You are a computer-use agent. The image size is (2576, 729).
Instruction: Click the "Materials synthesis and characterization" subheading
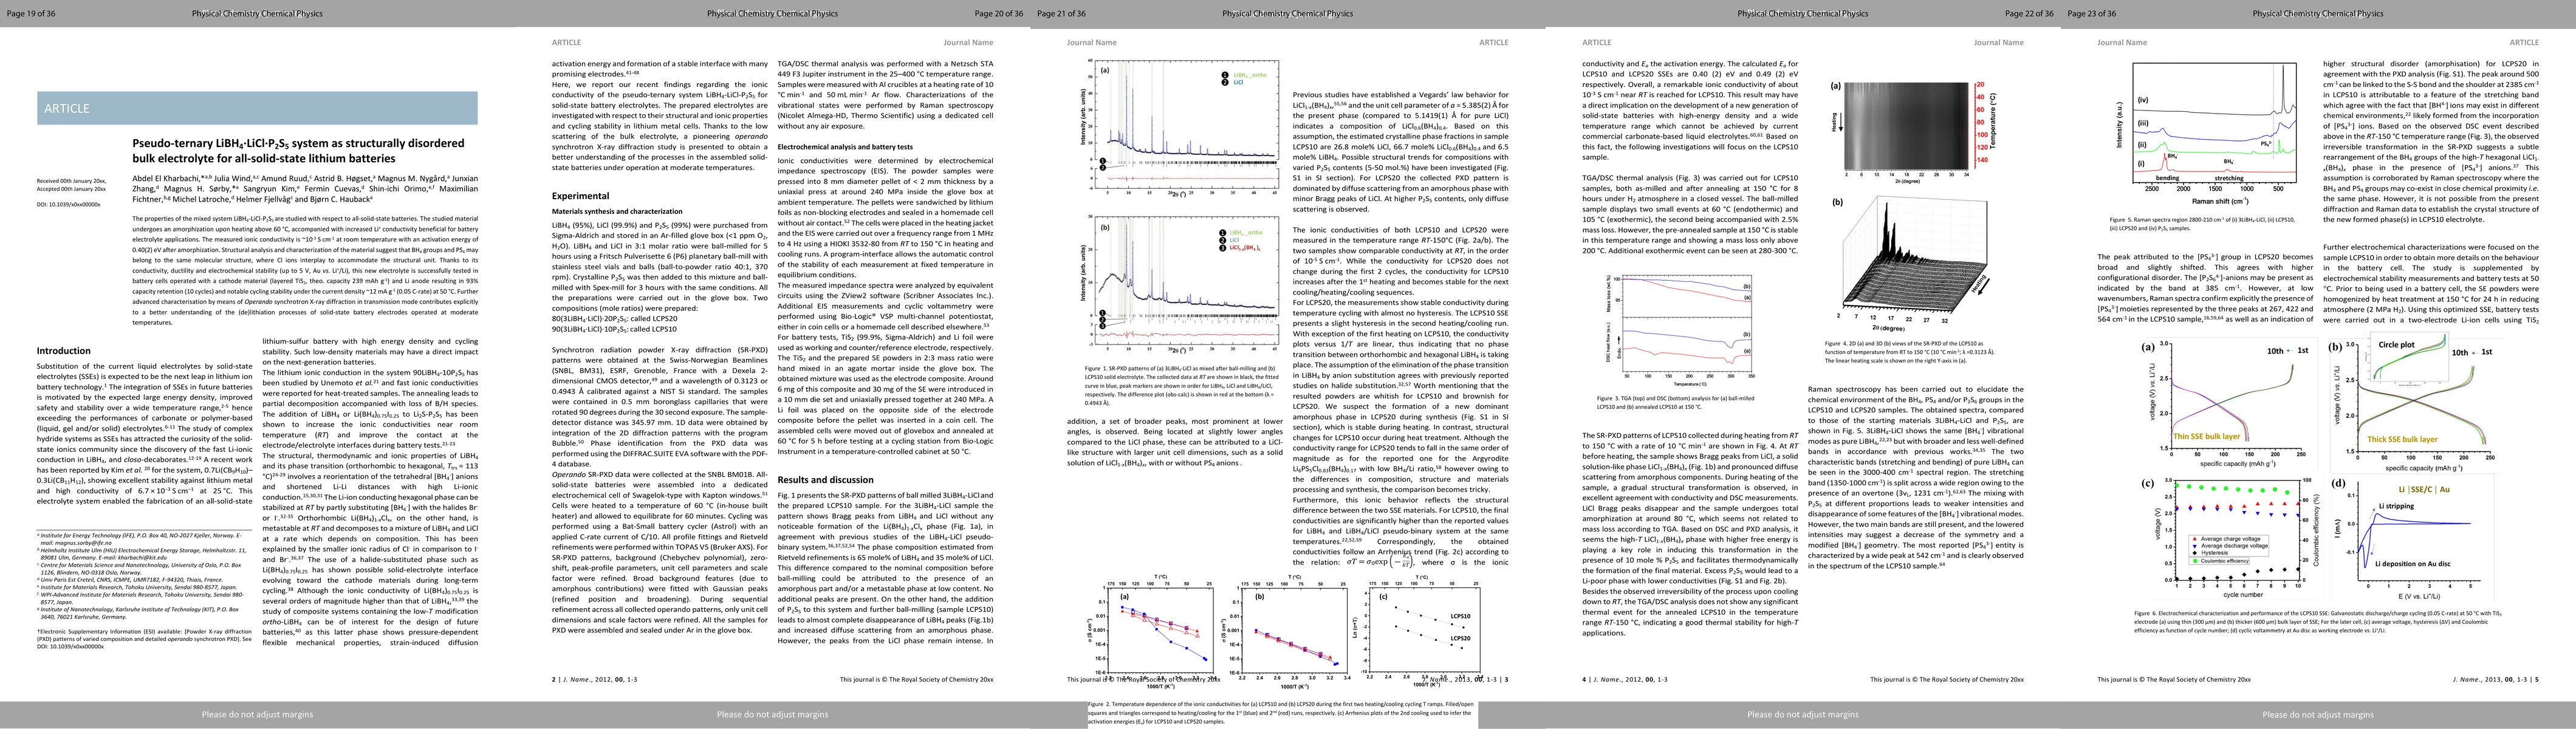[617, 211]
